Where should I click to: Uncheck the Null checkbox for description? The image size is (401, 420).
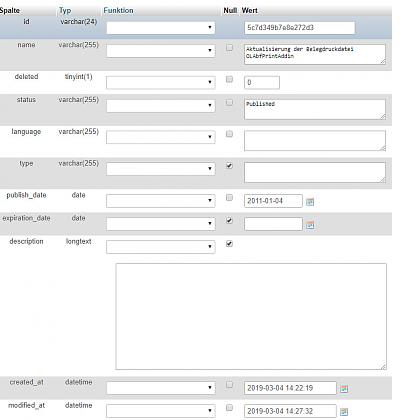click(229, 244)
